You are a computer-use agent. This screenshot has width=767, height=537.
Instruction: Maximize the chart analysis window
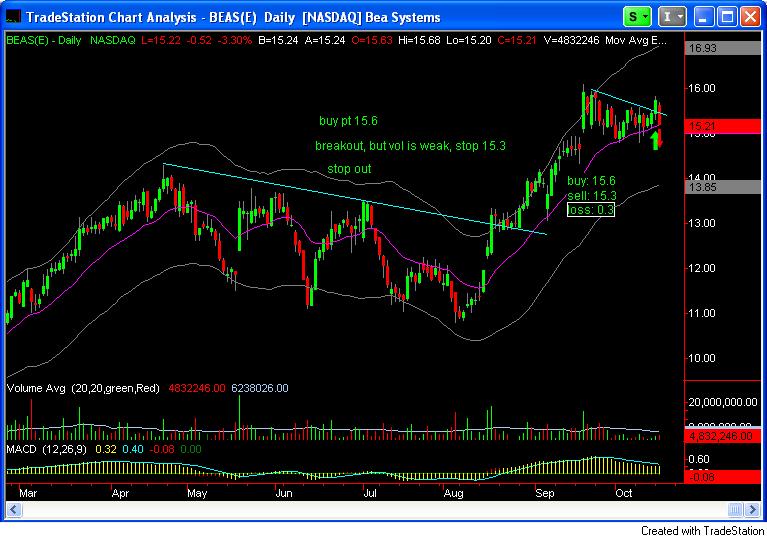point(726,17)
